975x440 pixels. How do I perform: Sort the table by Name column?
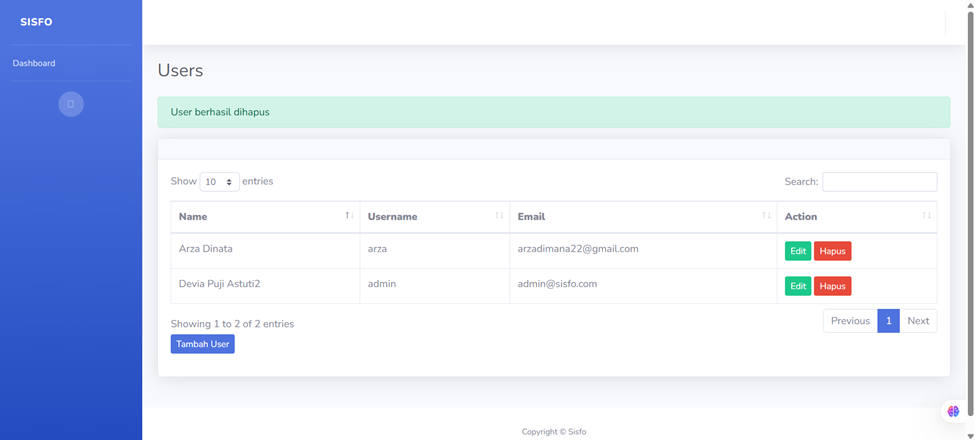pos(264,217)
